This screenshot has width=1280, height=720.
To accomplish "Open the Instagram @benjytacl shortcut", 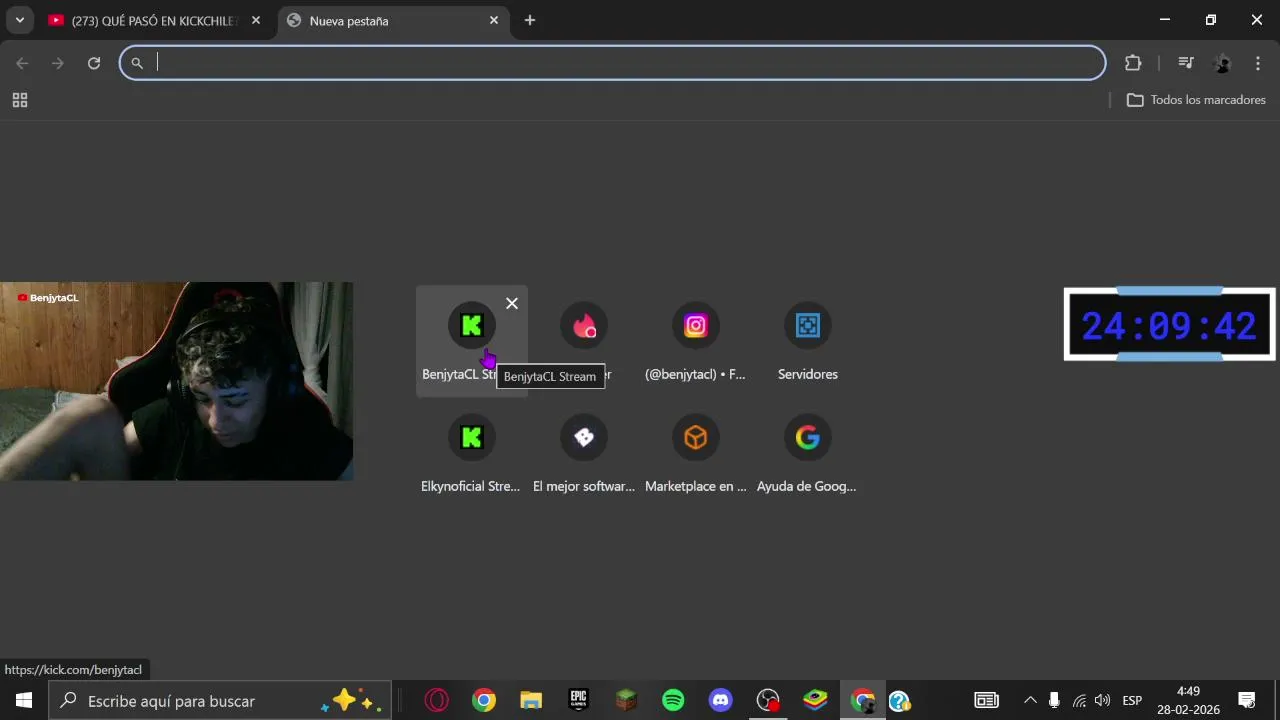I will pyautogui.click(x=696, y=341).
